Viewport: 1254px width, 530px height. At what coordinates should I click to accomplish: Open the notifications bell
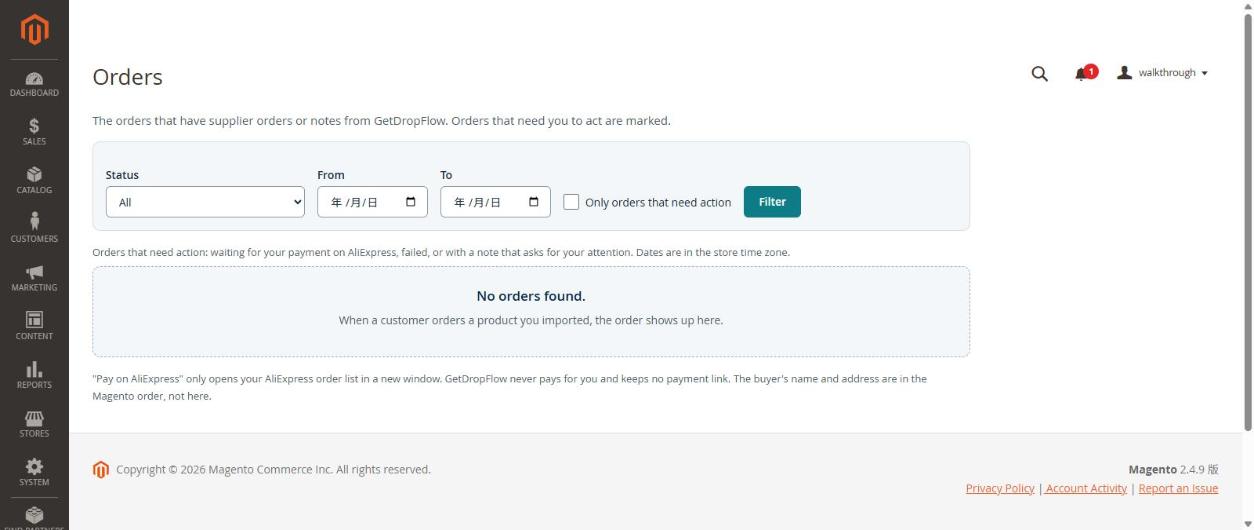pos(1084,73)
